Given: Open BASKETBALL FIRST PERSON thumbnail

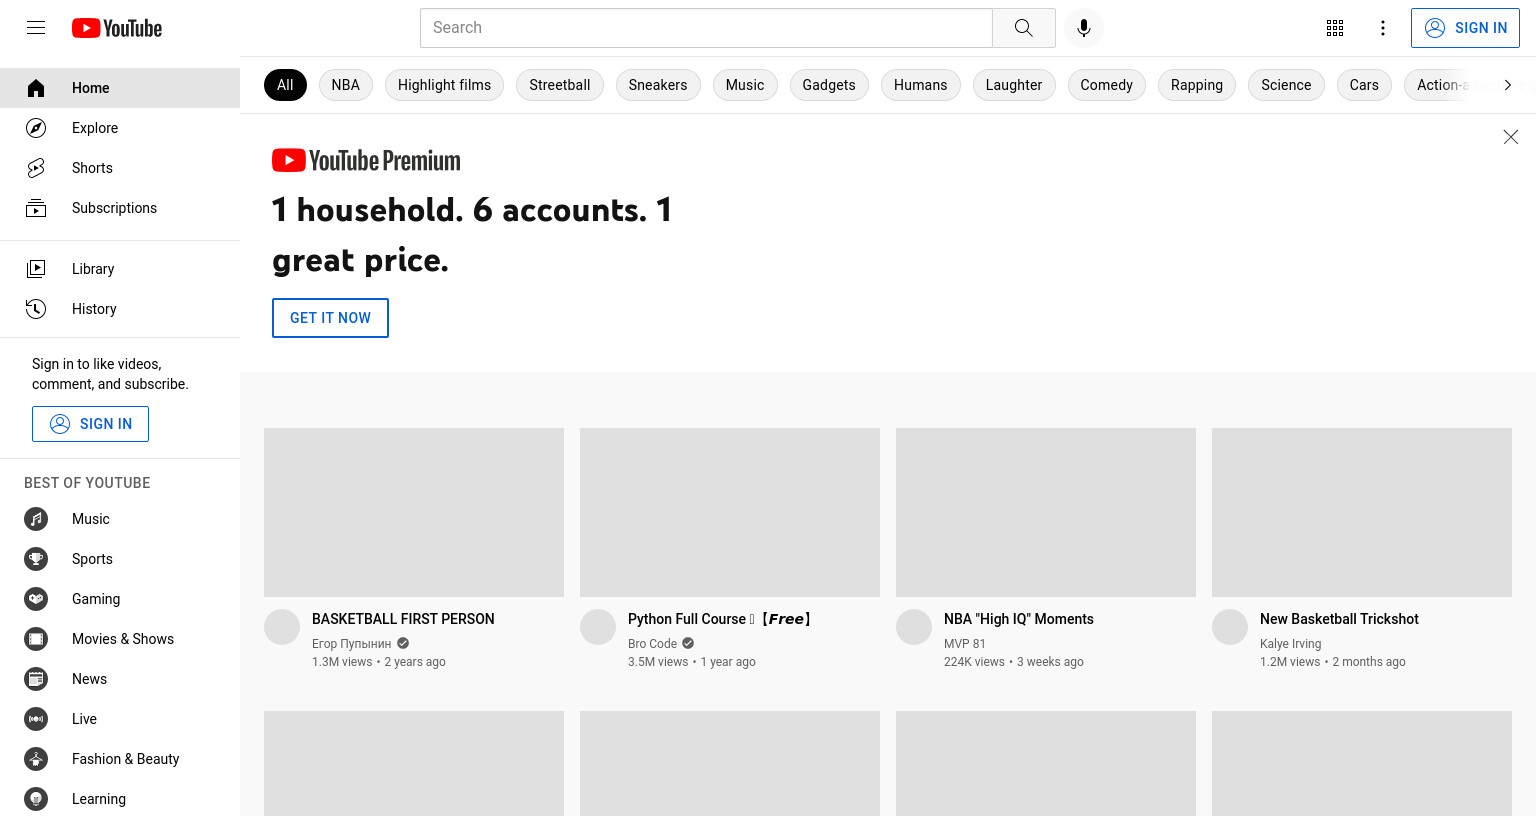Looking at the screenshot, I should point(414,513).
